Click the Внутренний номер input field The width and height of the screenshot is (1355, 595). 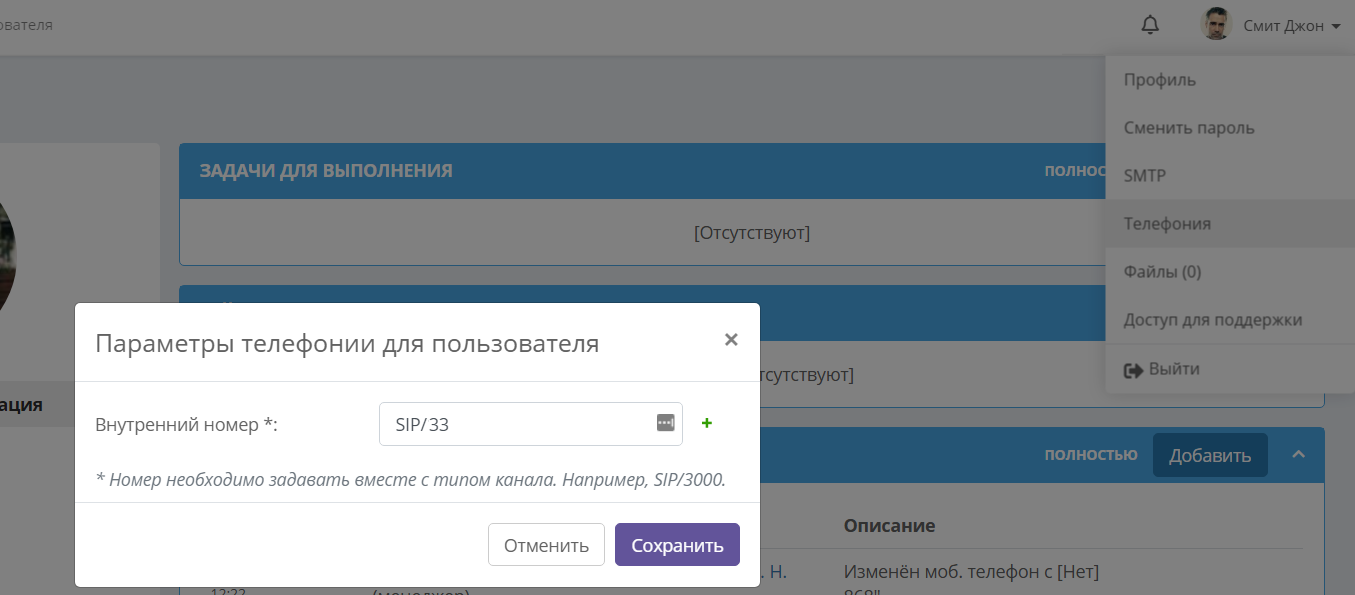tap(531, 424)
